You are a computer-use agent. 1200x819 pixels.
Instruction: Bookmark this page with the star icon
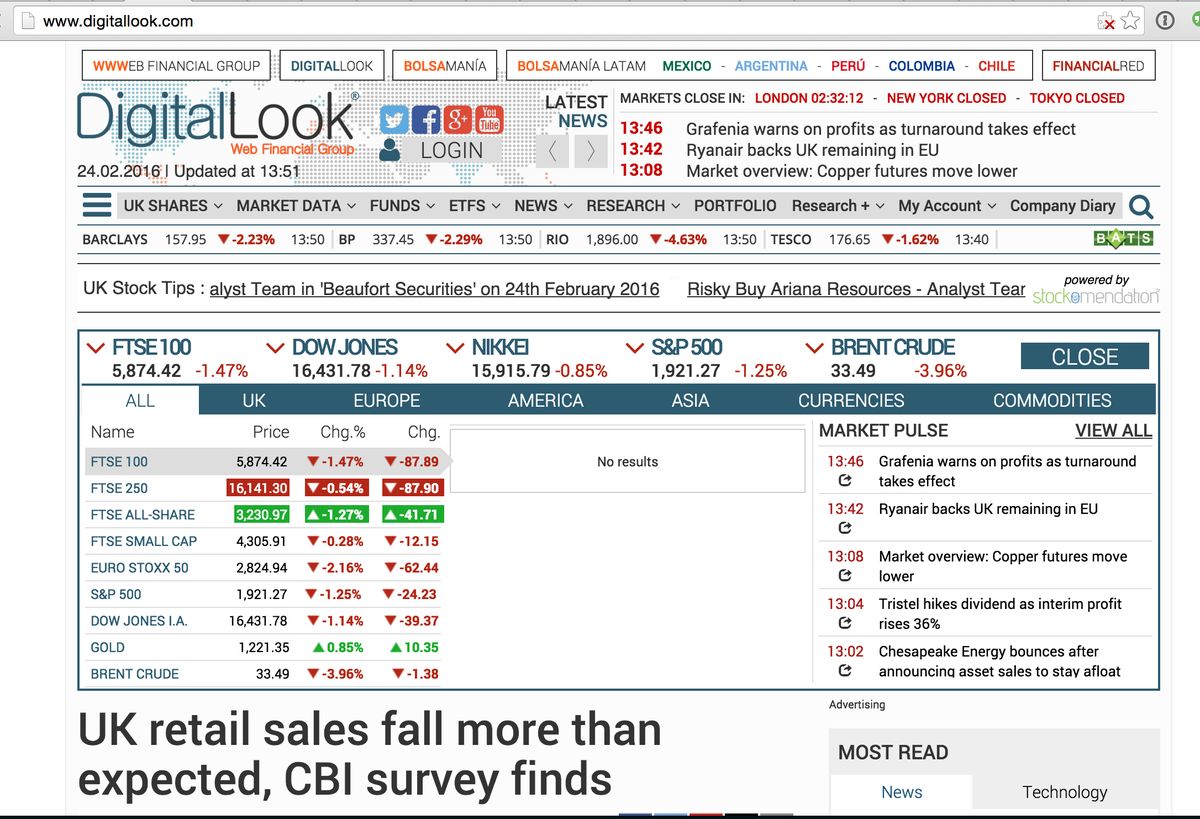tap(1130, 20)
